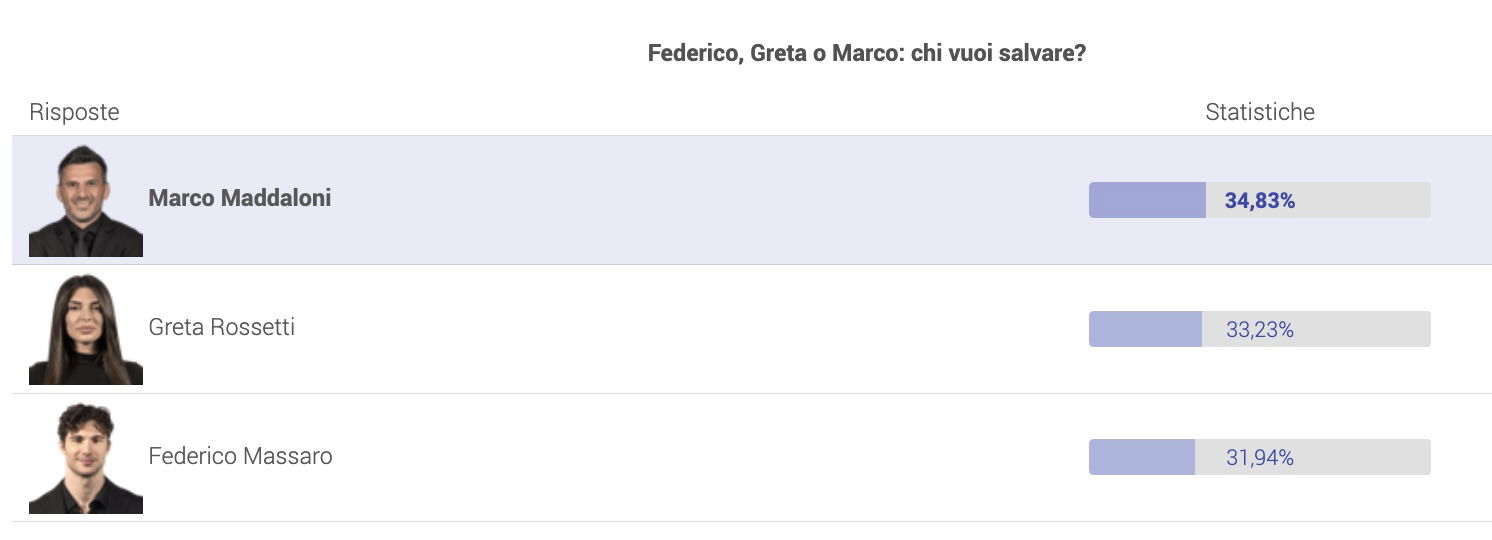Image resolution: width=1492 pixels, height=540 pixels.
Task: Click the 33,23% progress bar
Action: 1260,329
